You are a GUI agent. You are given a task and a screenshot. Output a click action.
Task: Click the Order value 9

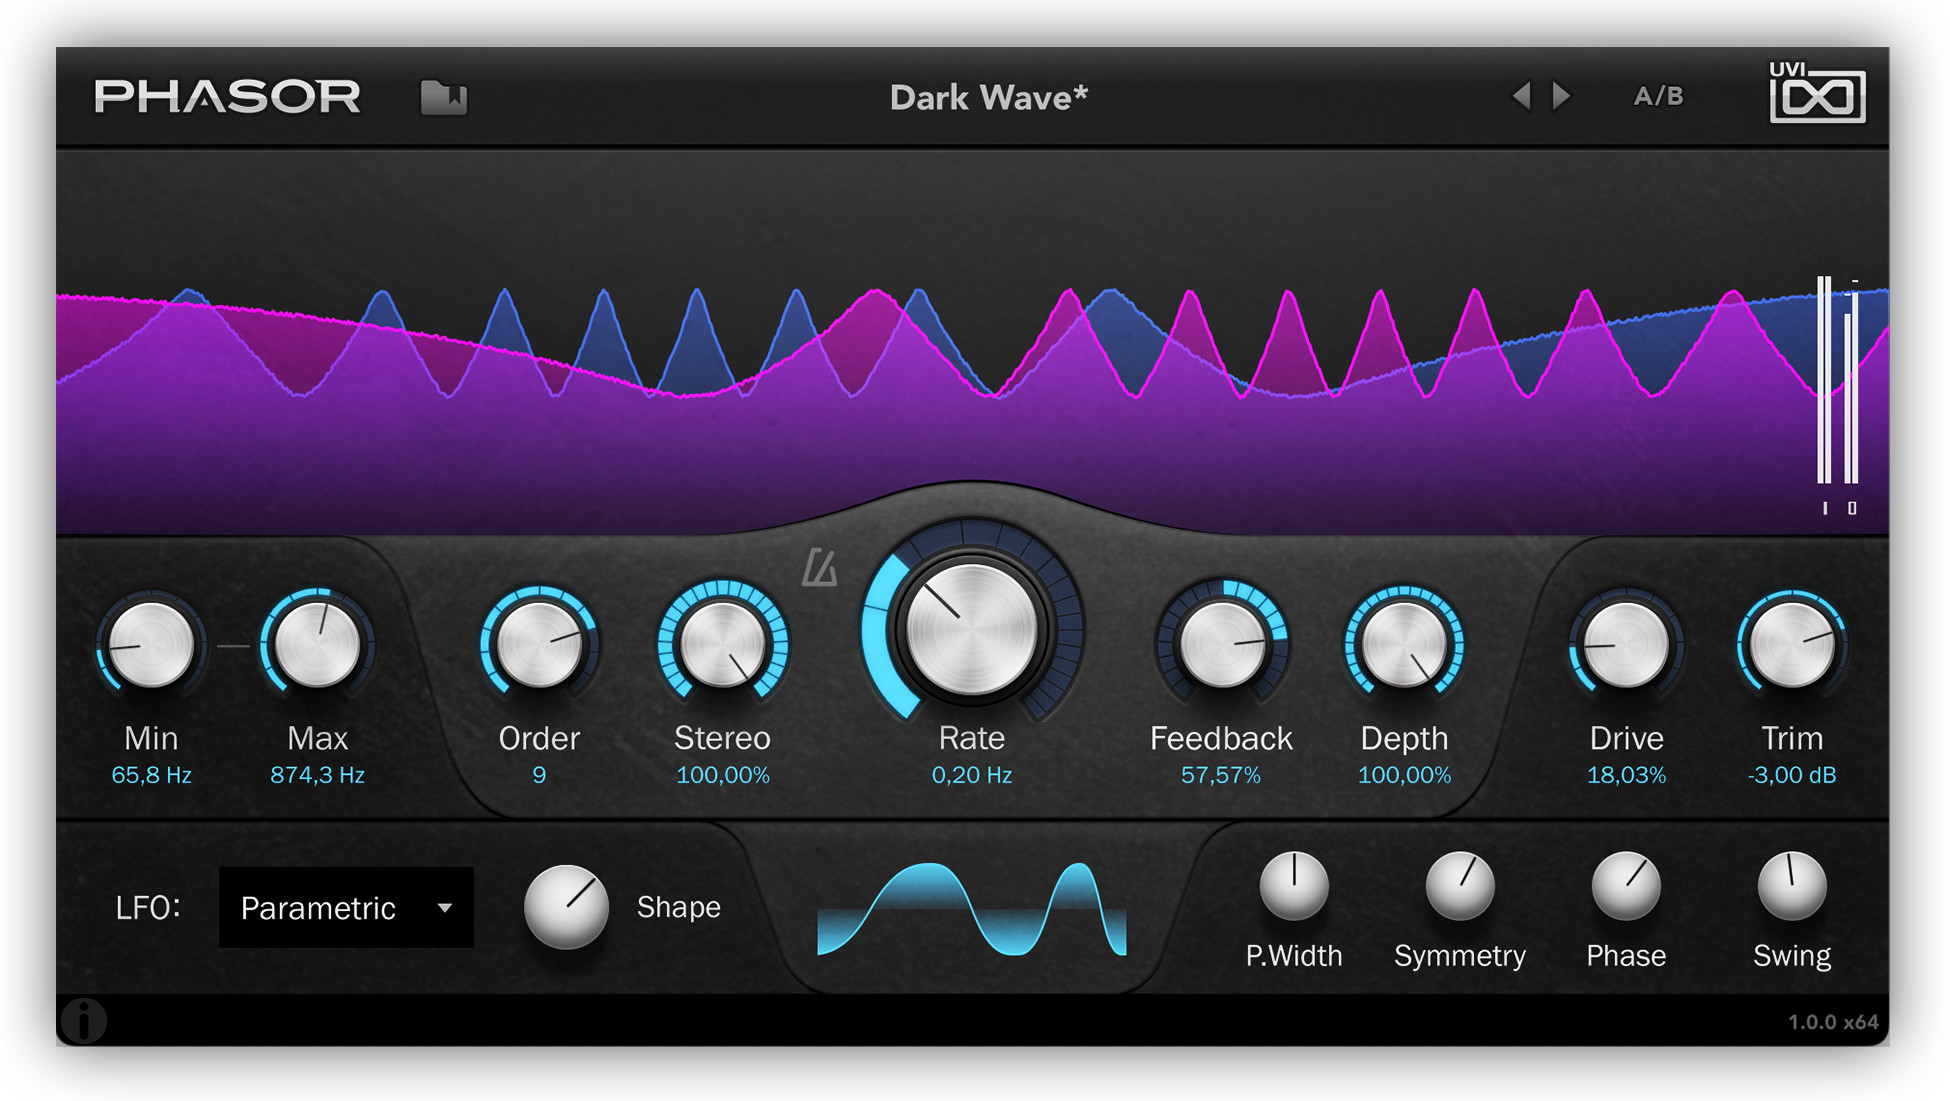point(539,775)
